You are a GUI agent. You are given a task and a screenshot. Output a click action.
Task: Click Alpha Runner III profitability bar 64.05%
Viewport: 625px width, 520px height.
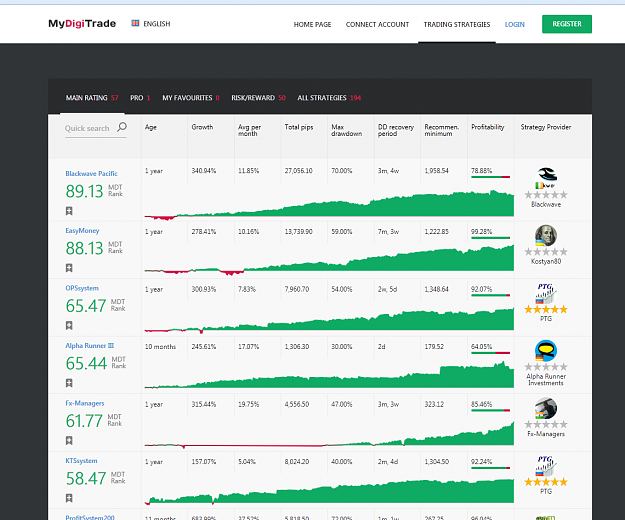(x=490, y=353)
